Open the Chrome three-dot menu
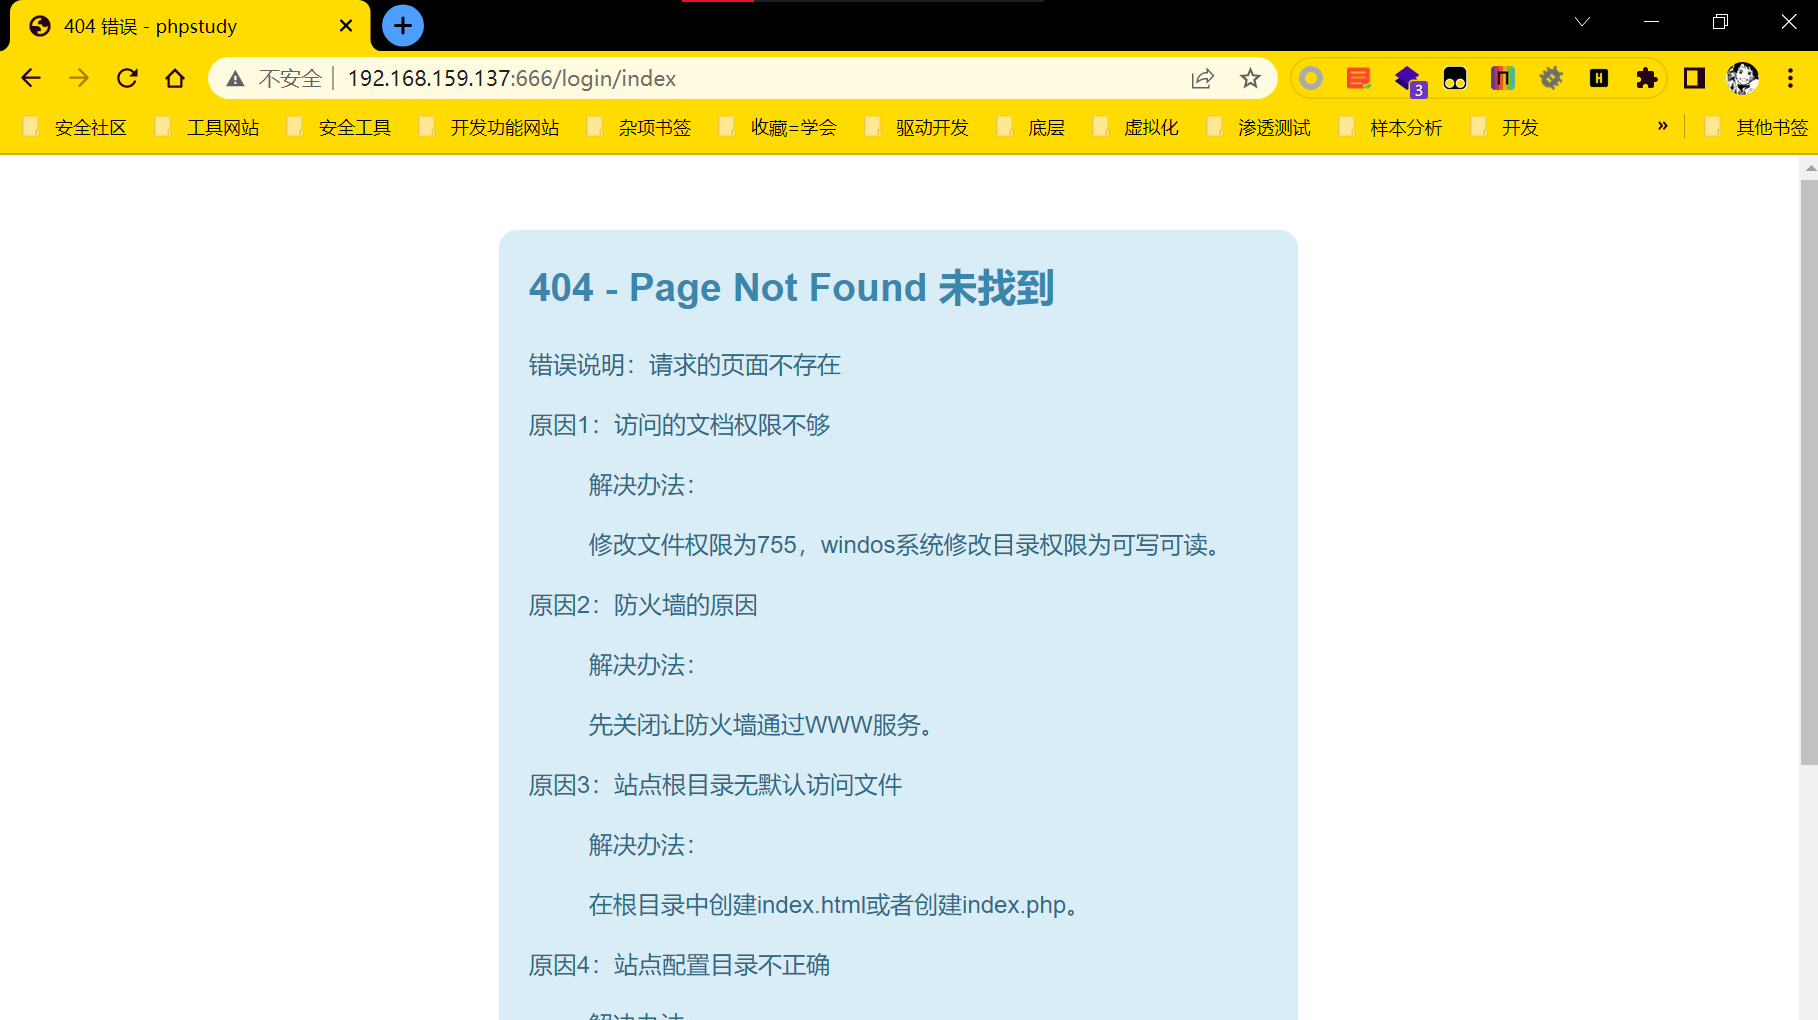 coord(1790,78)
